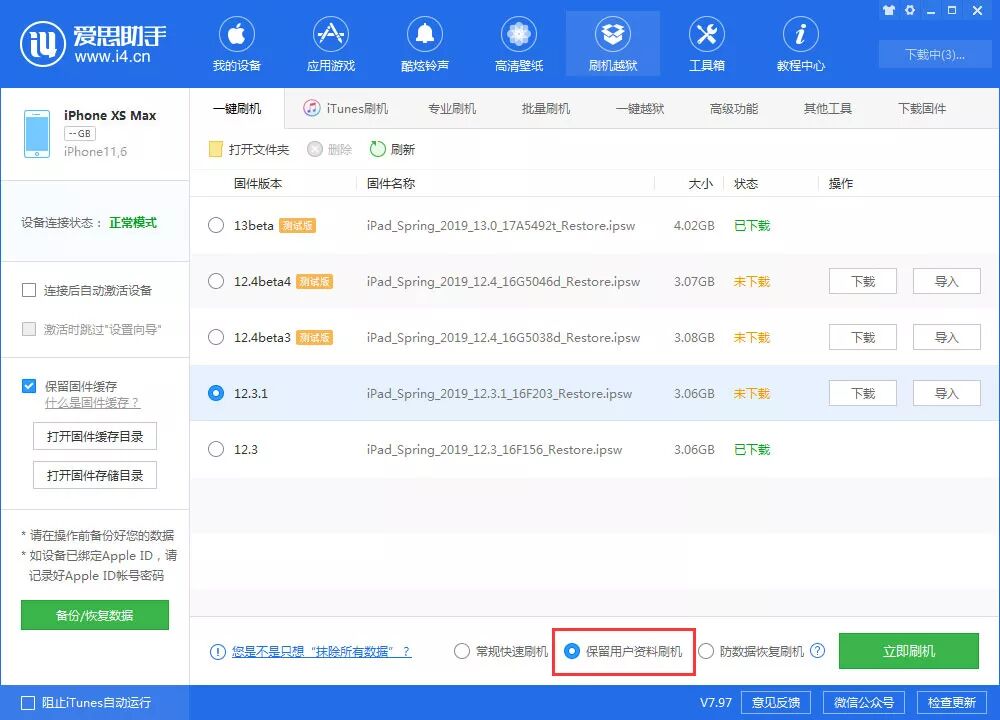
Task: Select firmware 12.3 radio button
Action: point(216,450)
